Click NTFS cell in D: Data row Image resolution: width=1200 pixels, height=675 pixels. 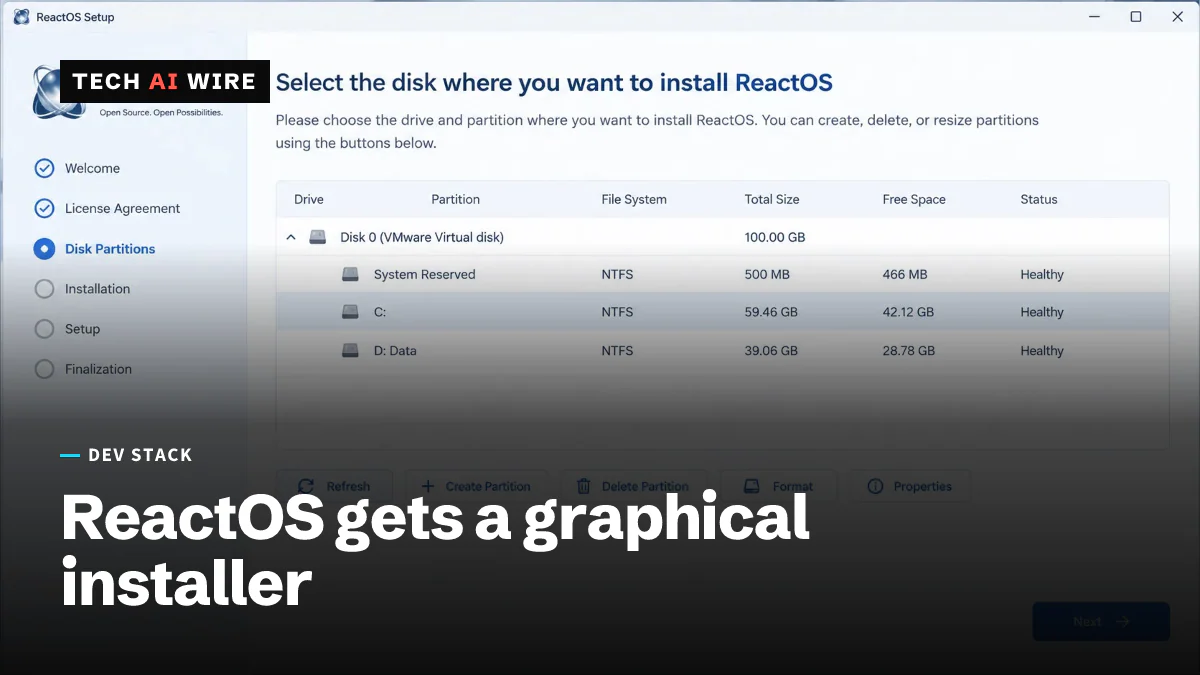pyautogui.click(x=617, y=351)
